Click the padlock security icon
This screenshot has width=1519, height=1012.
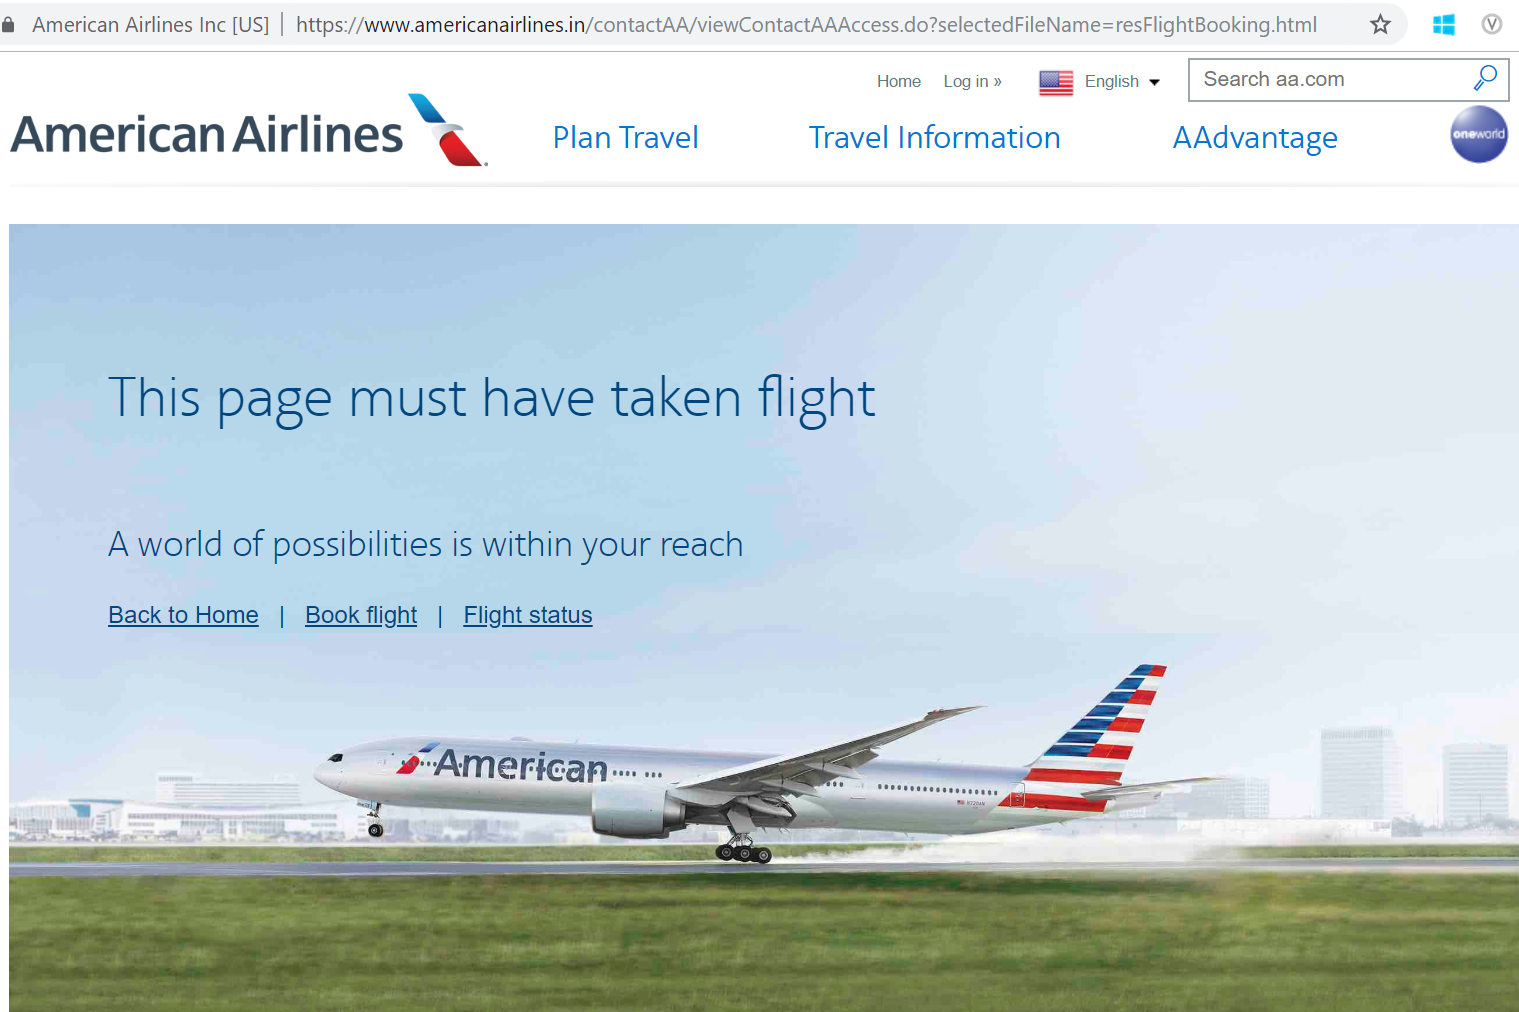click(x=9, y=24)
